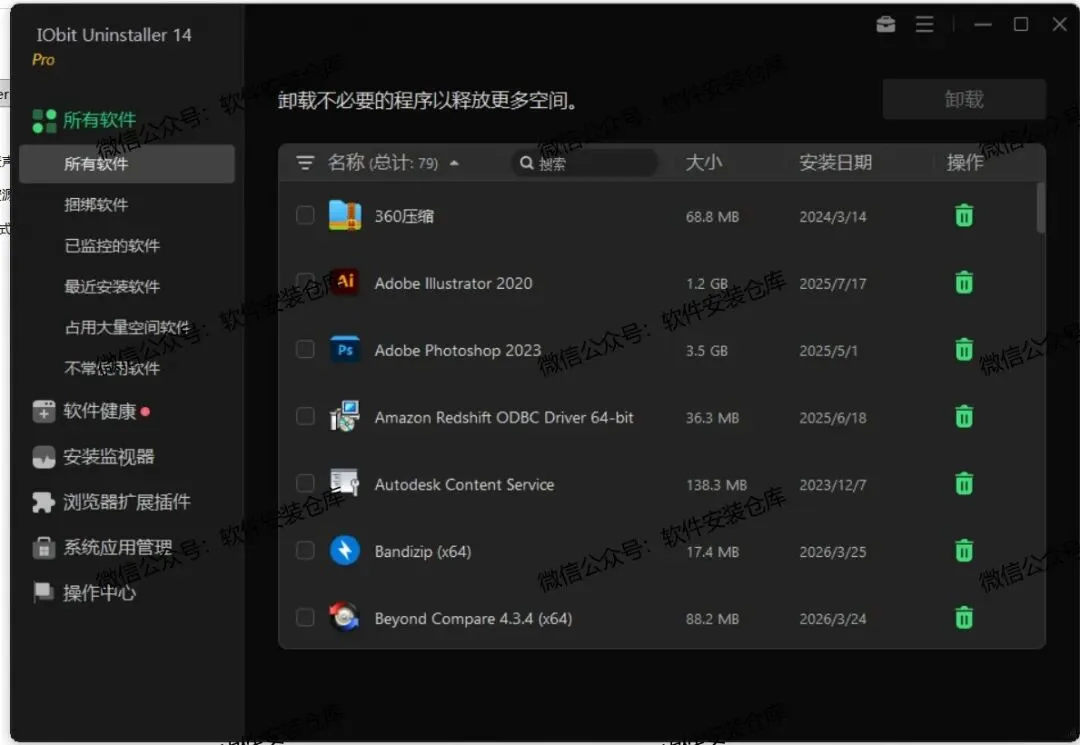Click the 操作中心 flag icon

(44, 592)
